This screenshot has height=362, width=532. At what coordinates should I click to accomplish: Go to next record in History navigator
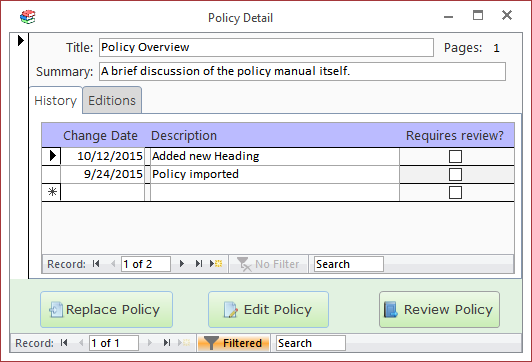click(x=182, y=264)
